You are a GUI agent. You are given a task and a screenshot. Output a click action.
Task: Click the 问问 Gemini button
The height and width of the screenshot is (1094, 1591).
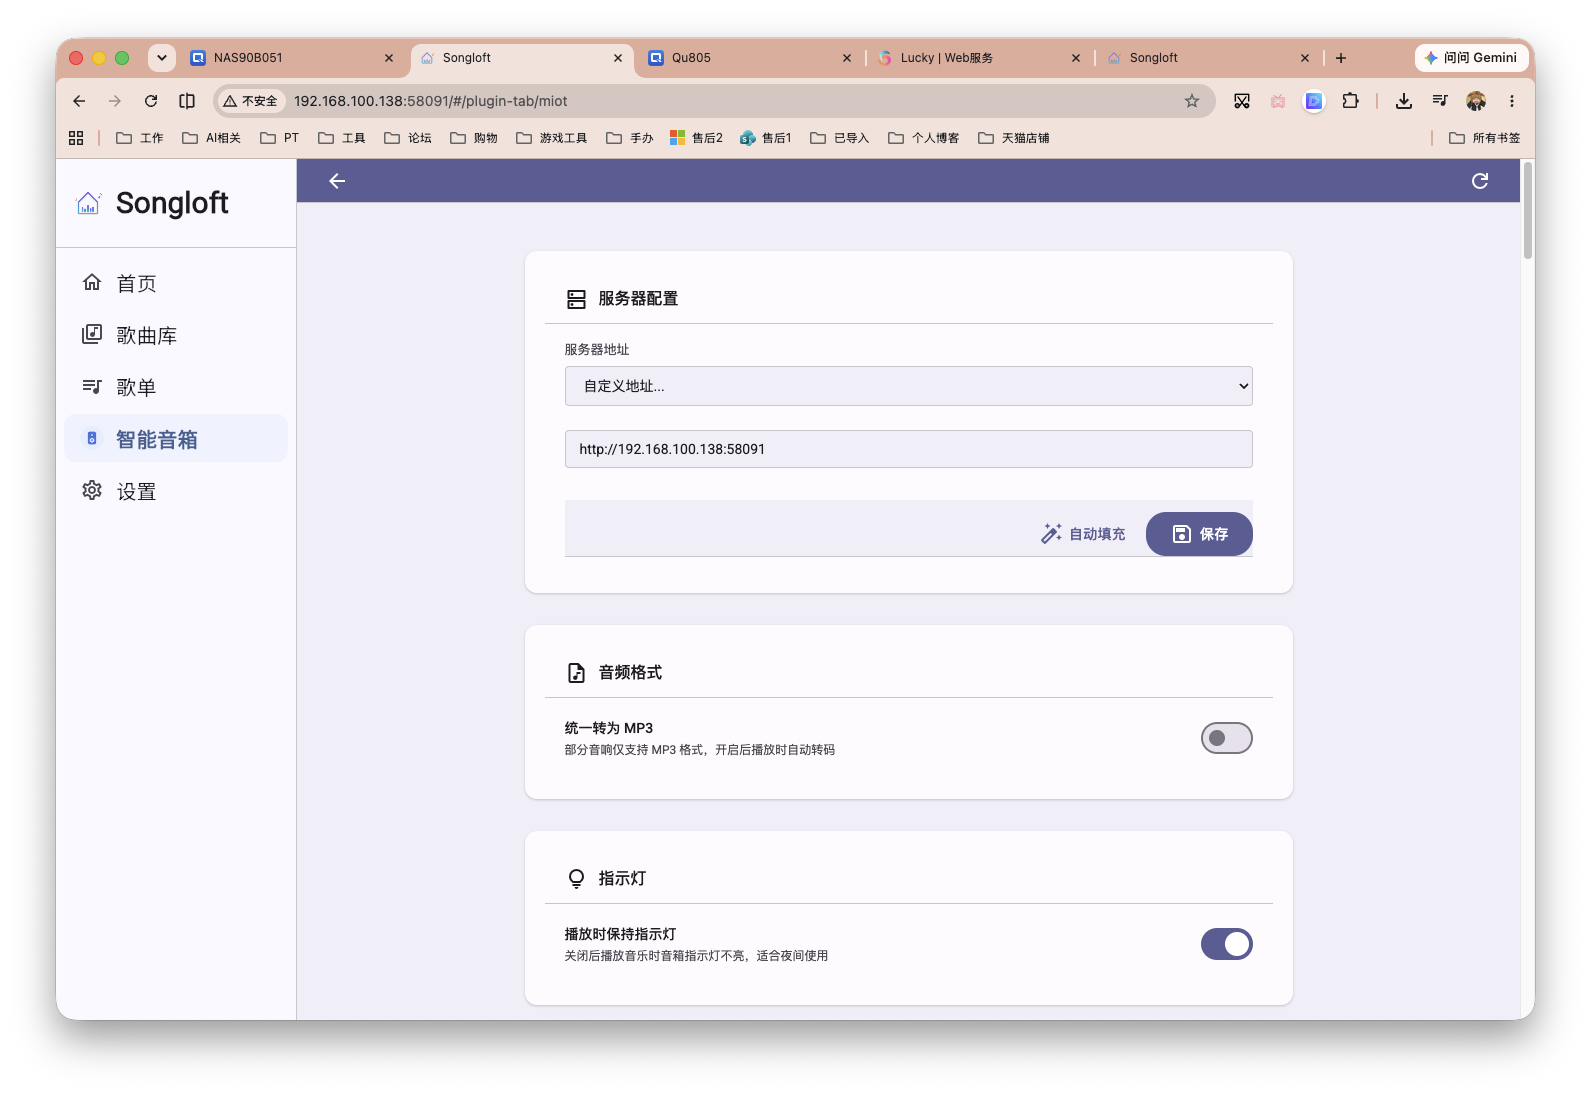[x=1471, y=58]
